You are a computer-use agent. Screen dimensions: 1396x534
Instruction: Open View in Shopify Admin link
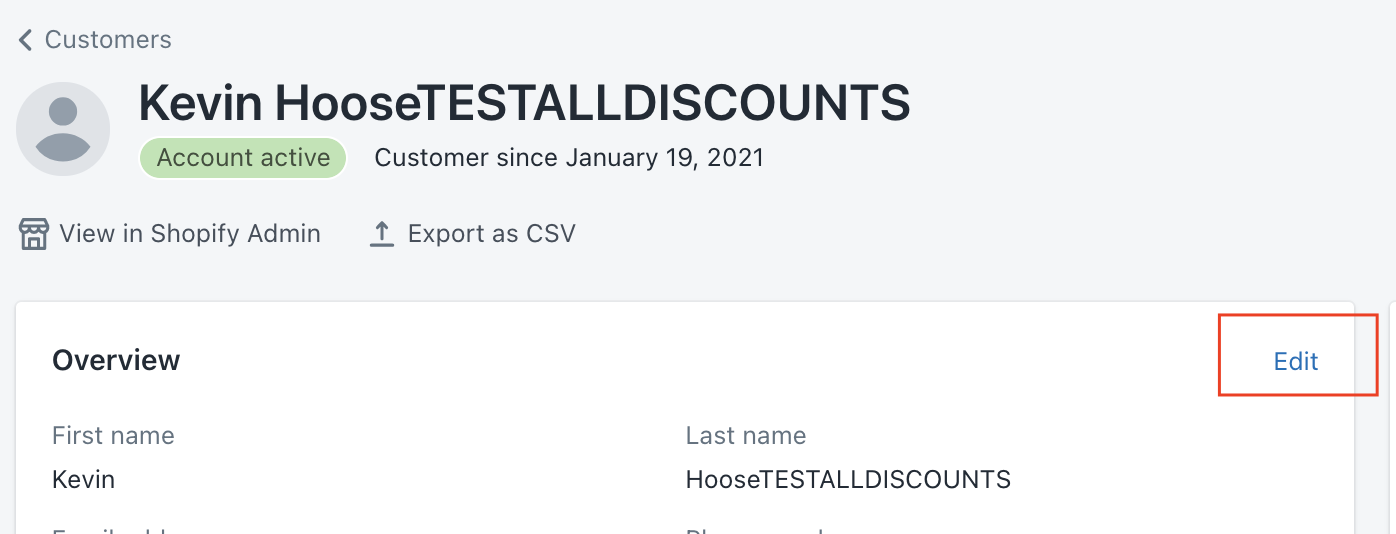(x=189, y=234)
